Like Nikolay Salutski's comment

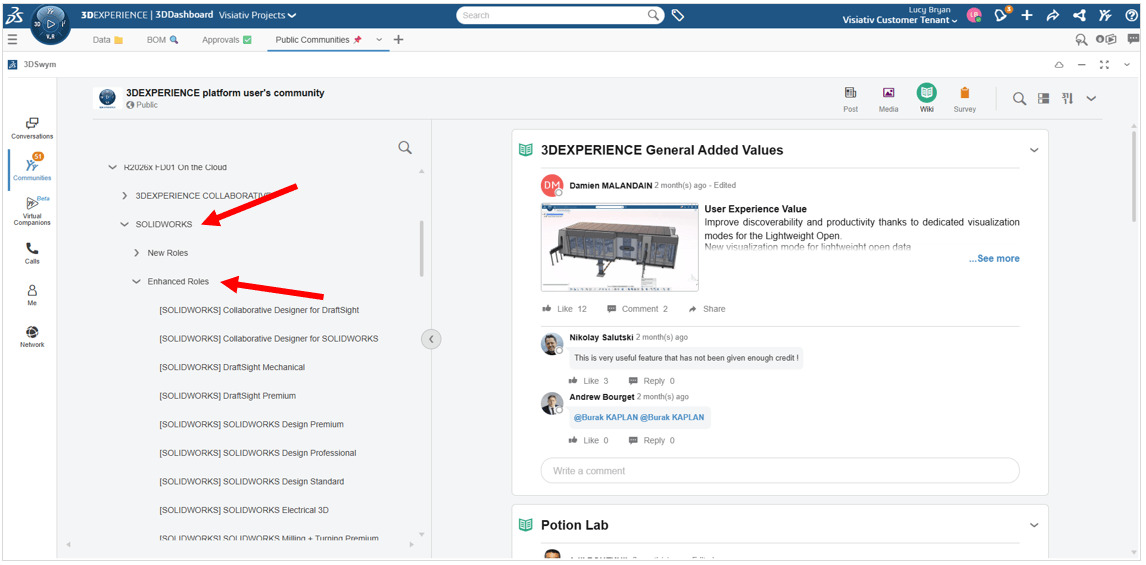tap(590, 381)
